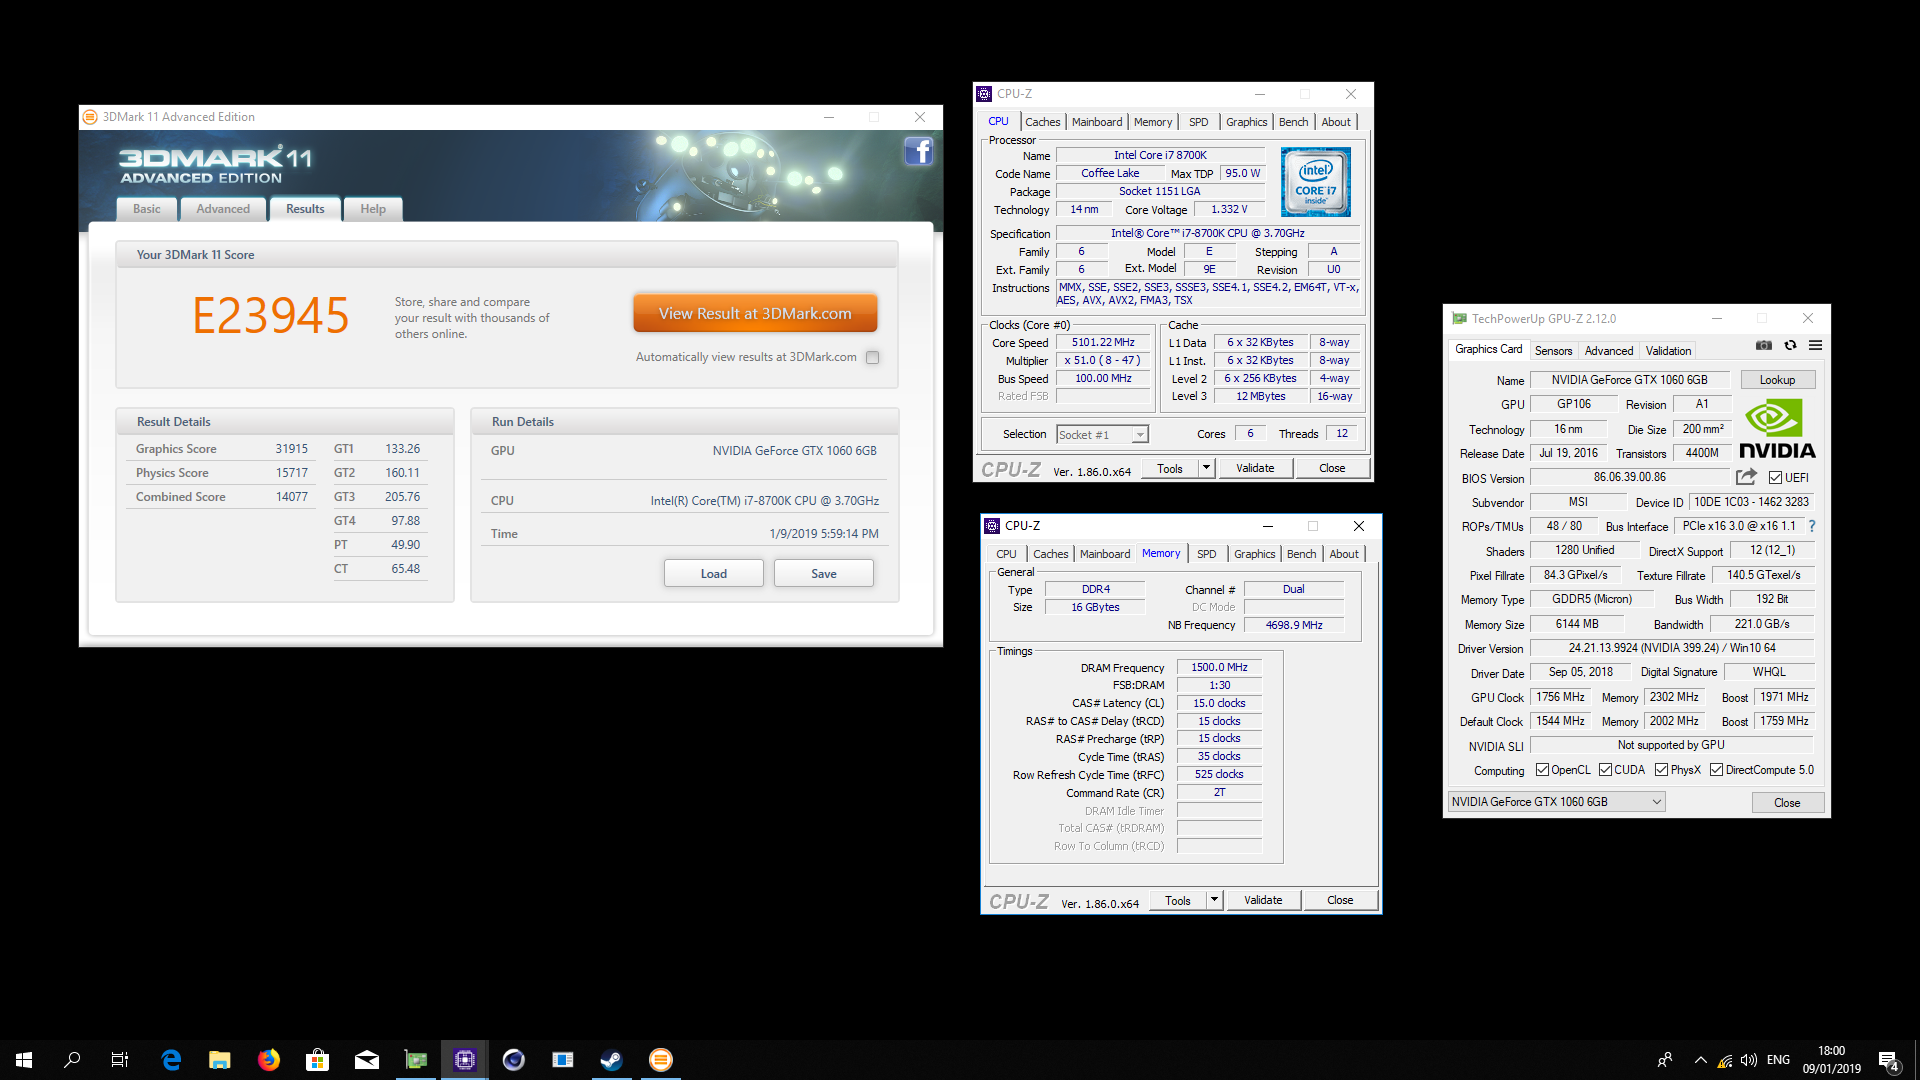Click the Facebook icon in 3DMark 11

tap(918, 151)
